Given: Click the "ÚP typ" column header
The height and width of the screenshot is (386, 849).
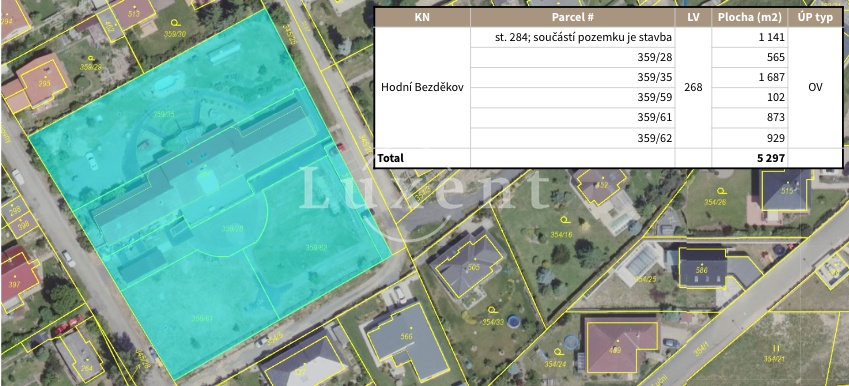Looking at the screenshot, I should pos(815,17).
